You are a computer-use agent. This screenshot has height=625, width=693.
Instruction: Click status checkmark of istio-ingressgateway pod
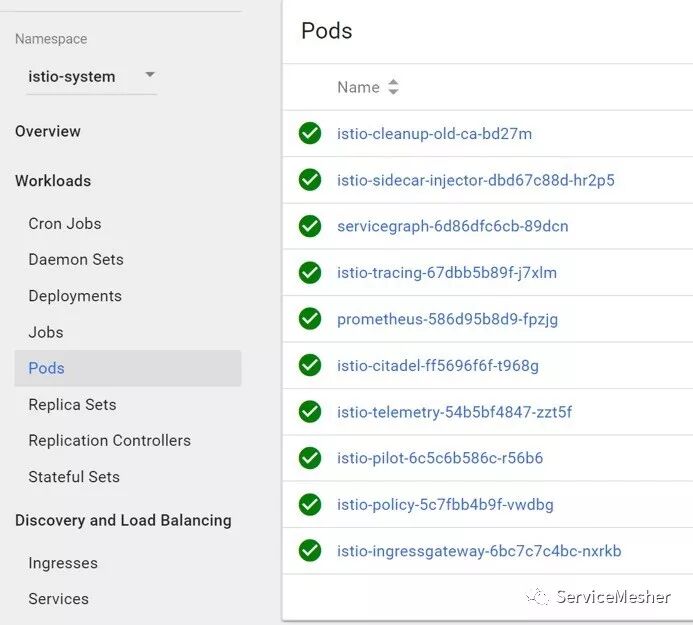coord(310,550)
